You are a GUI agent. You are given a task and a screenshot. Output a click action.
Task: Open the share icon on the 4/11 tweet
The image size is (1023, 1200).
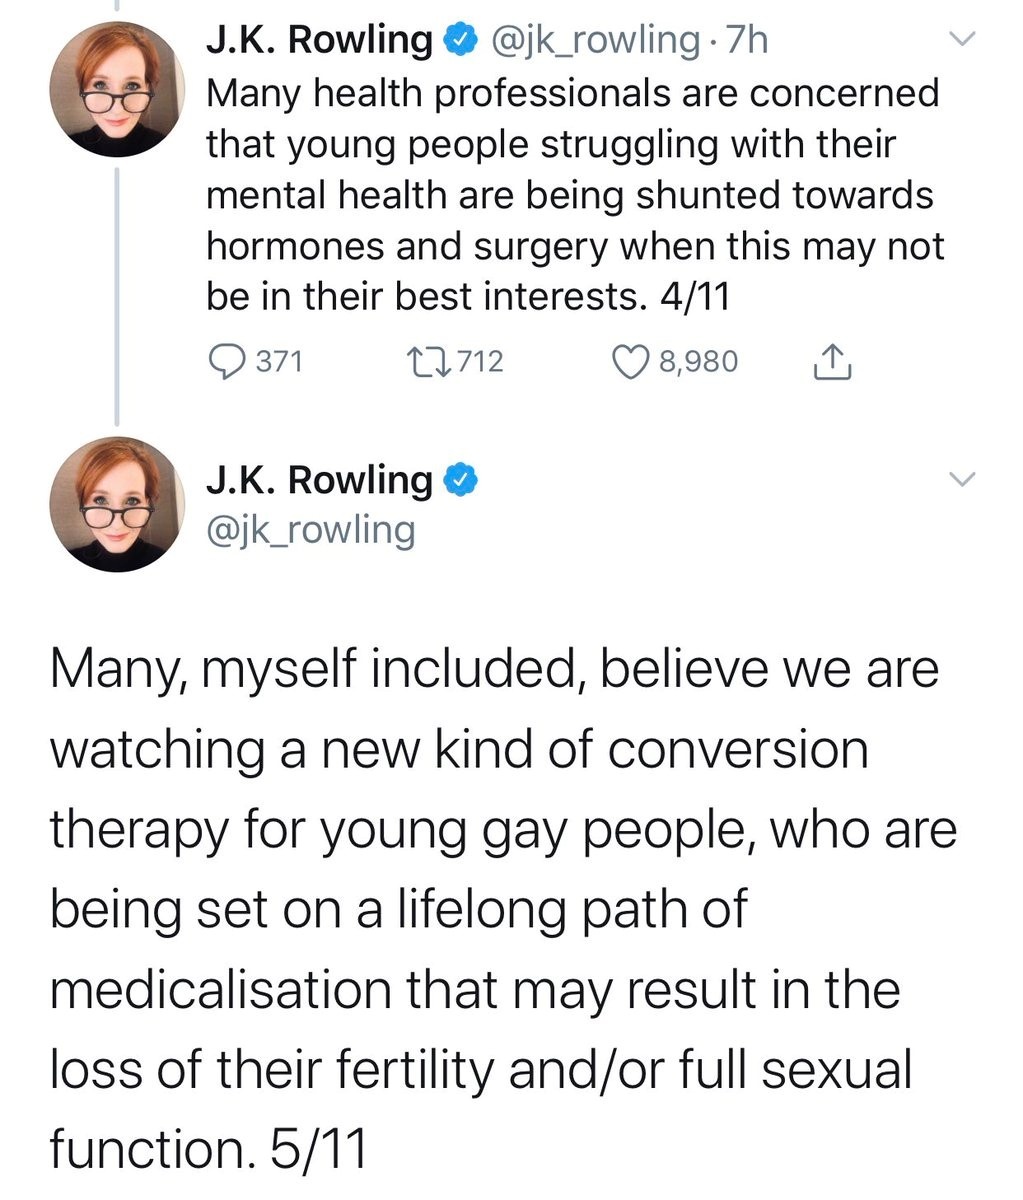pos(832,362)
